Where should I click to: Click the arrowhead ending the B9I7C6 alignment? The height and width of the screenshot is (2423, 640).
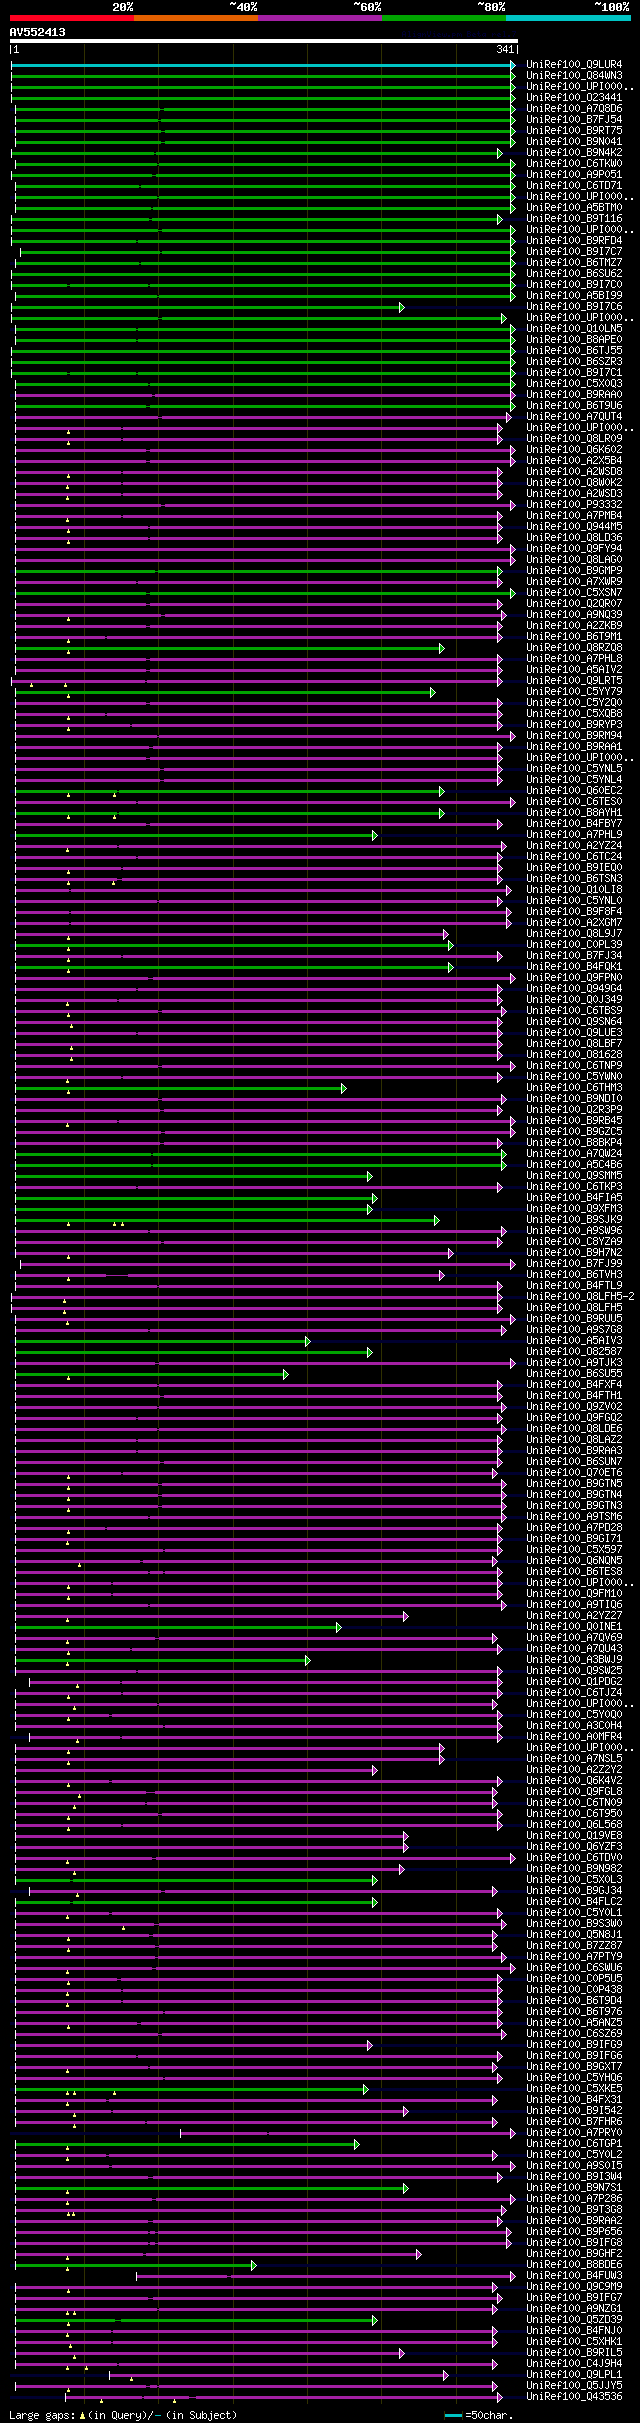click(x=401, y=307)
